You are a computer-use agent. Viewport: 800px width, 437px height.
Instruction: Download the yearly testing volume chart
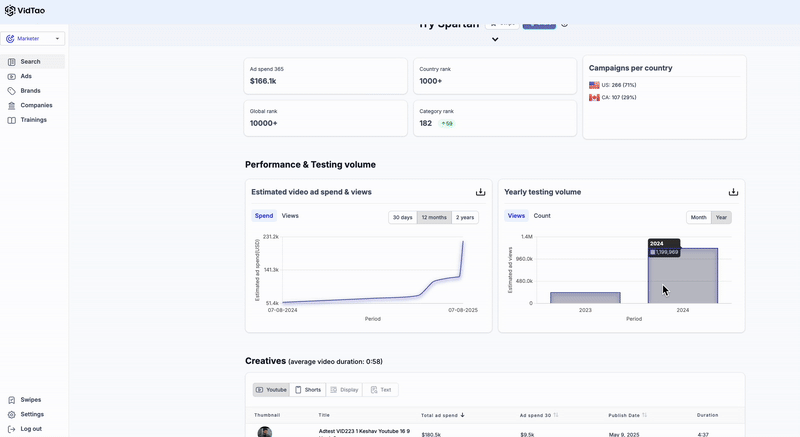click(733, 192)
